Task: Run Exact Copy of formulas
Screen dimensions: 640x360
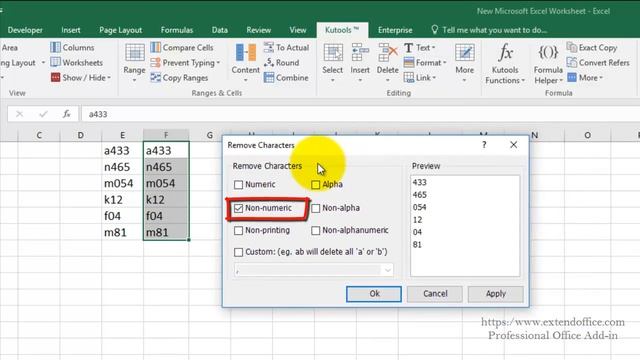Action: point(592,47)
